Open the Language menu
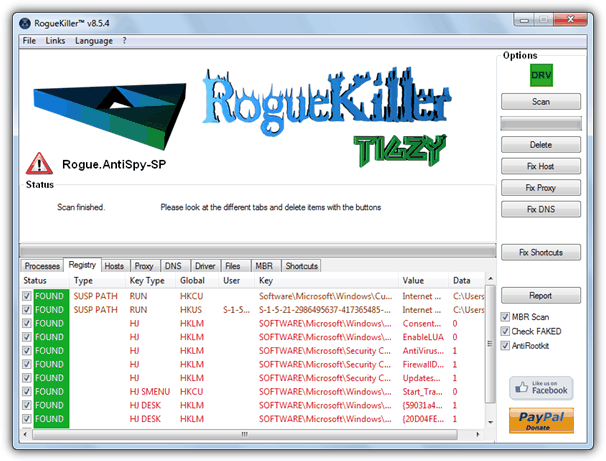Screen dimensions: 606x461 point(94,41)
